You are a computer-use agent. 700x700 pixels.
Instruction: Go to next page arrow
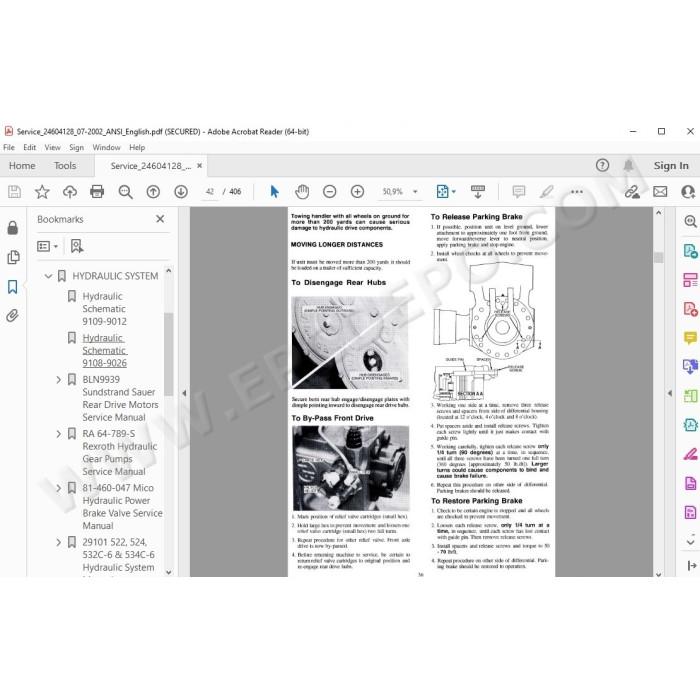(x=181, y=192)
